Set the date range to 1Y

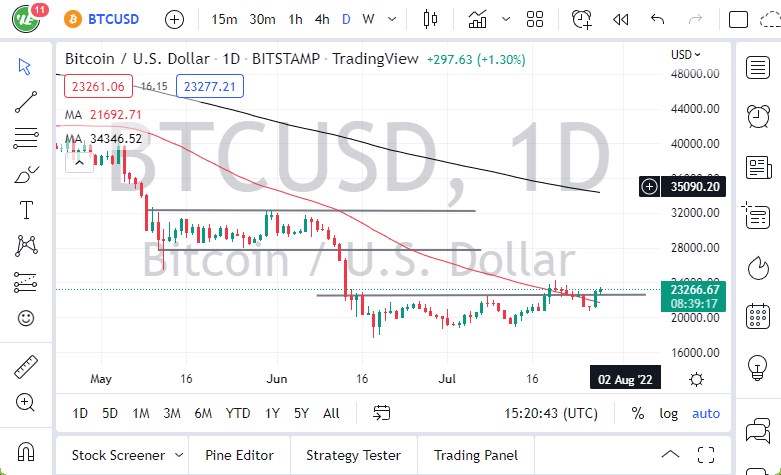click(x=272, y=413)
